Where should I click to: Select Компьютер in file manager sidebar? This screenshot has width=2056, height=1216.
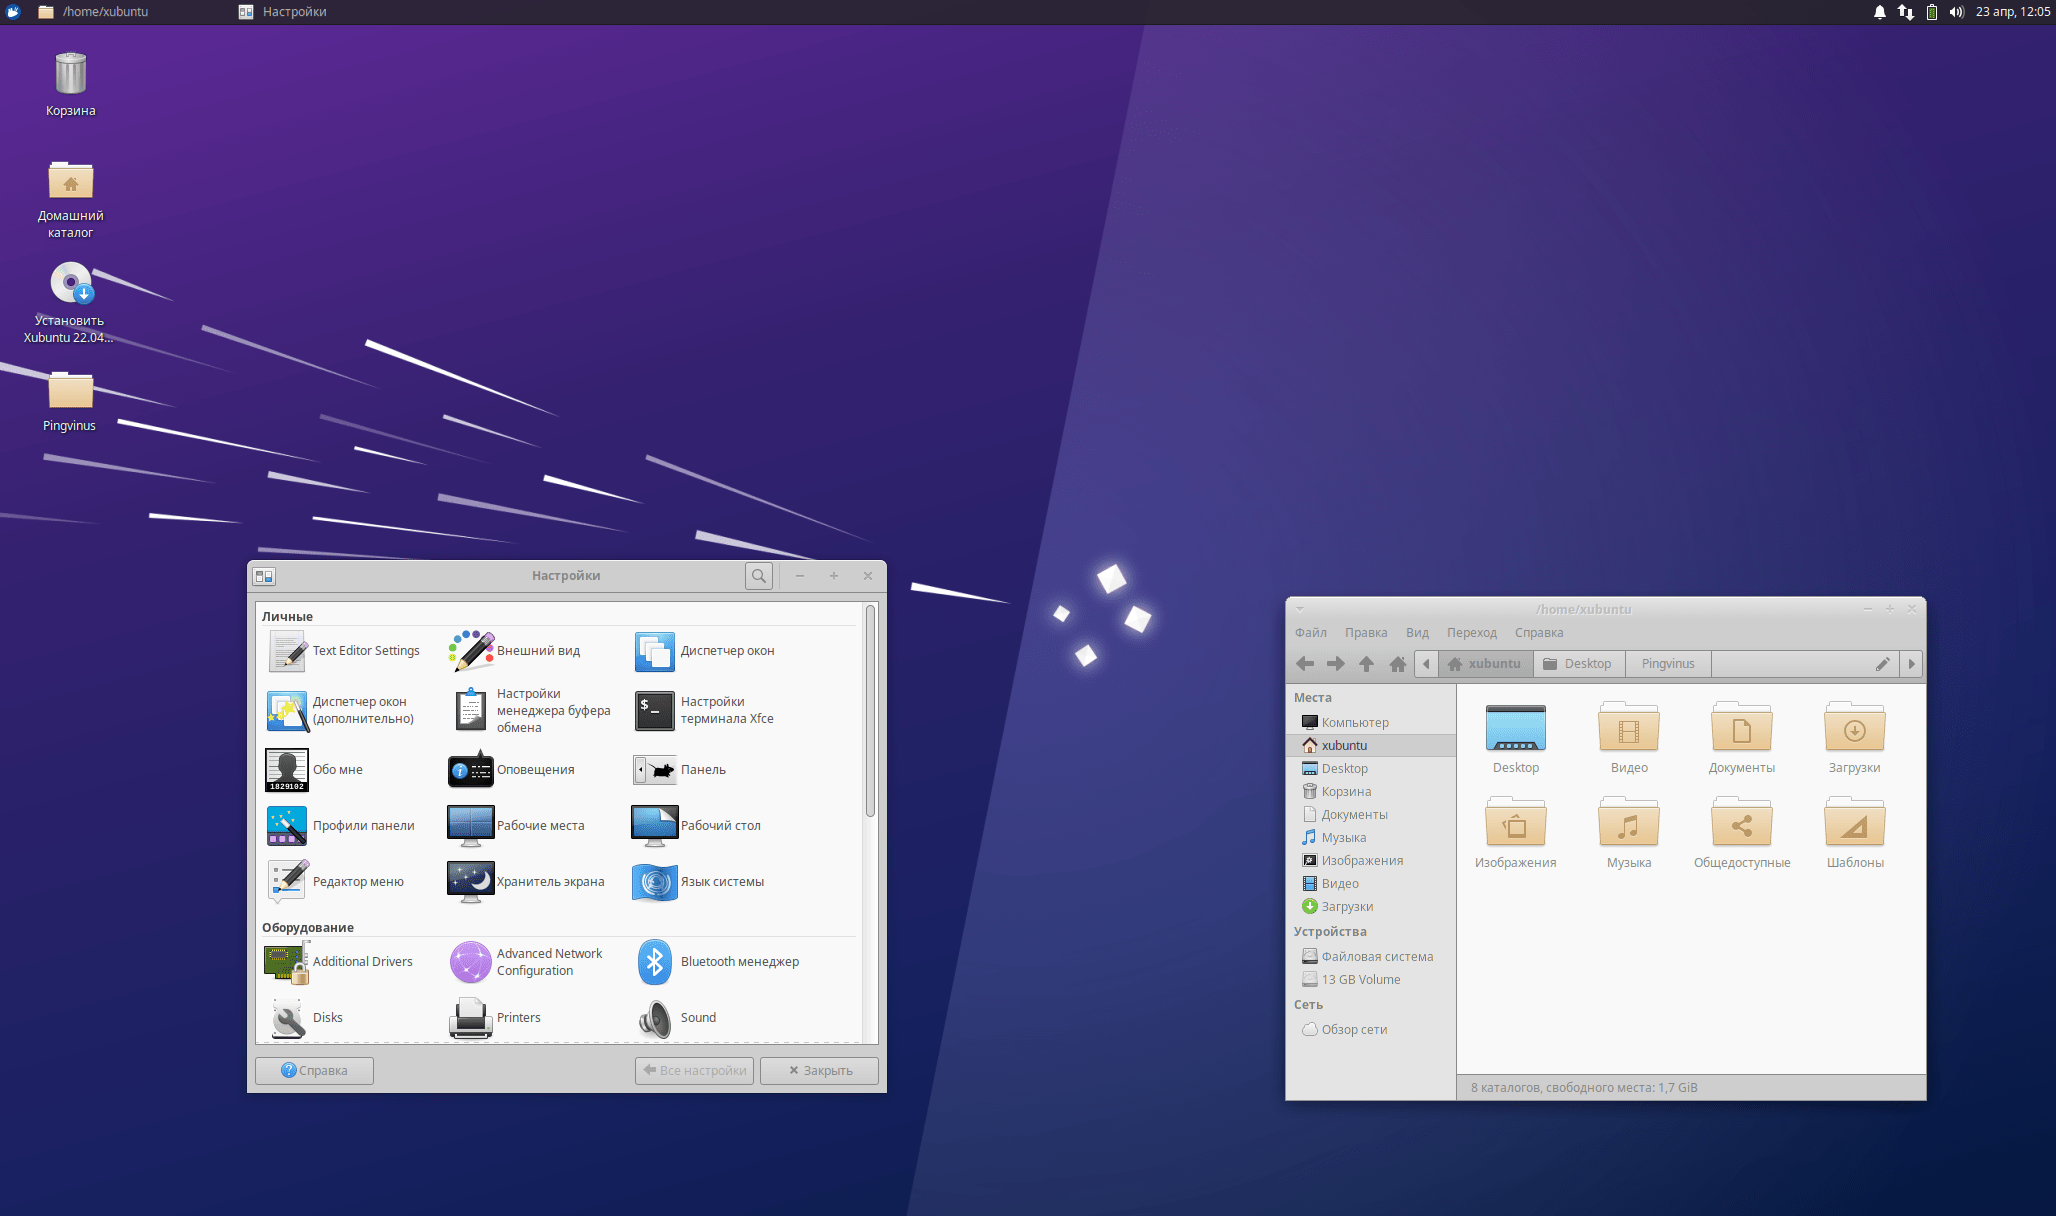(1370, 723)
